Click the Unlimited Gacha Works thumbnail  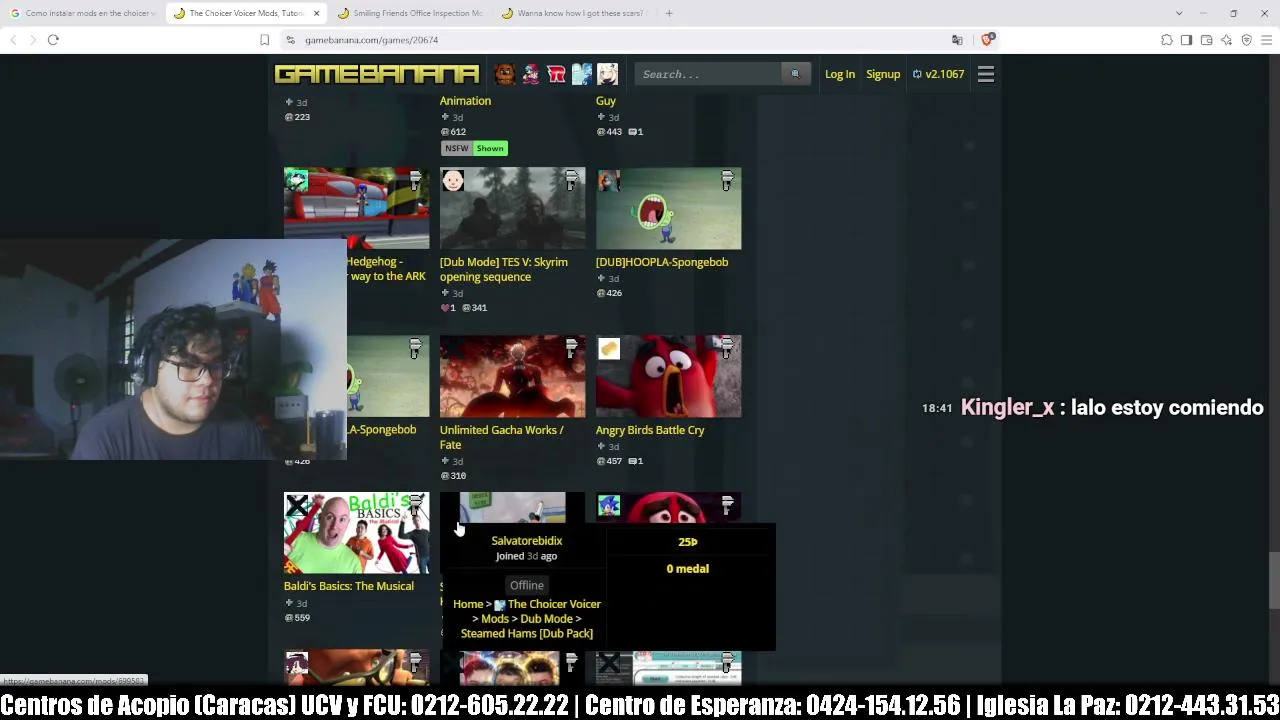(513, 376)
